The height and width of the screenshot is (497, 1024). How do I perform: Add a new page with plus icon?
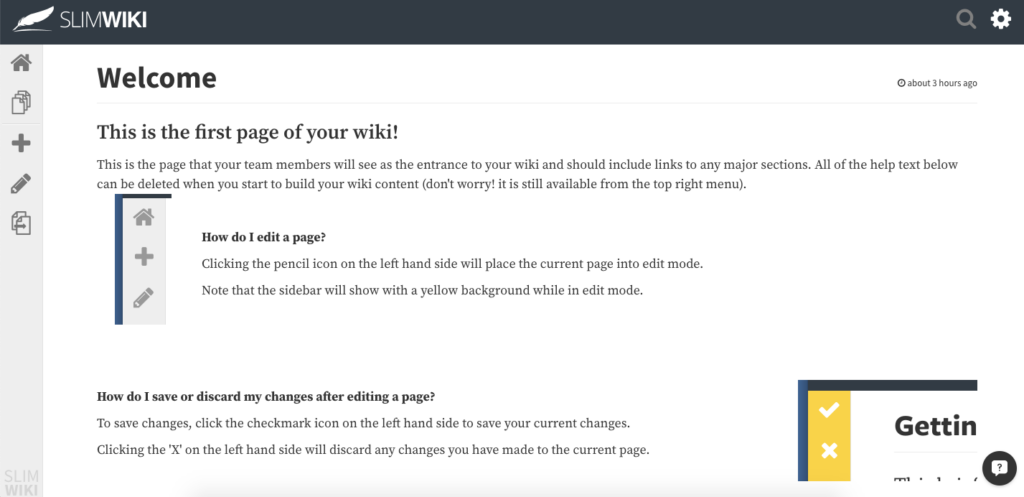[x=22, y=143]
